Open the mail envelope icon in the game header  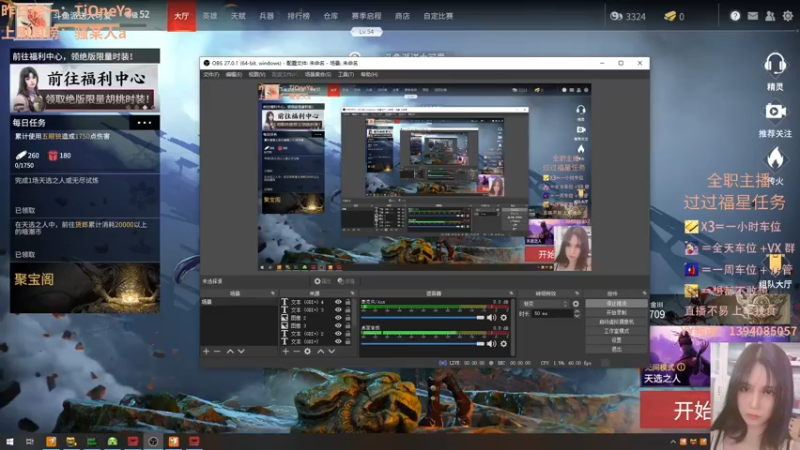[753, 16]
